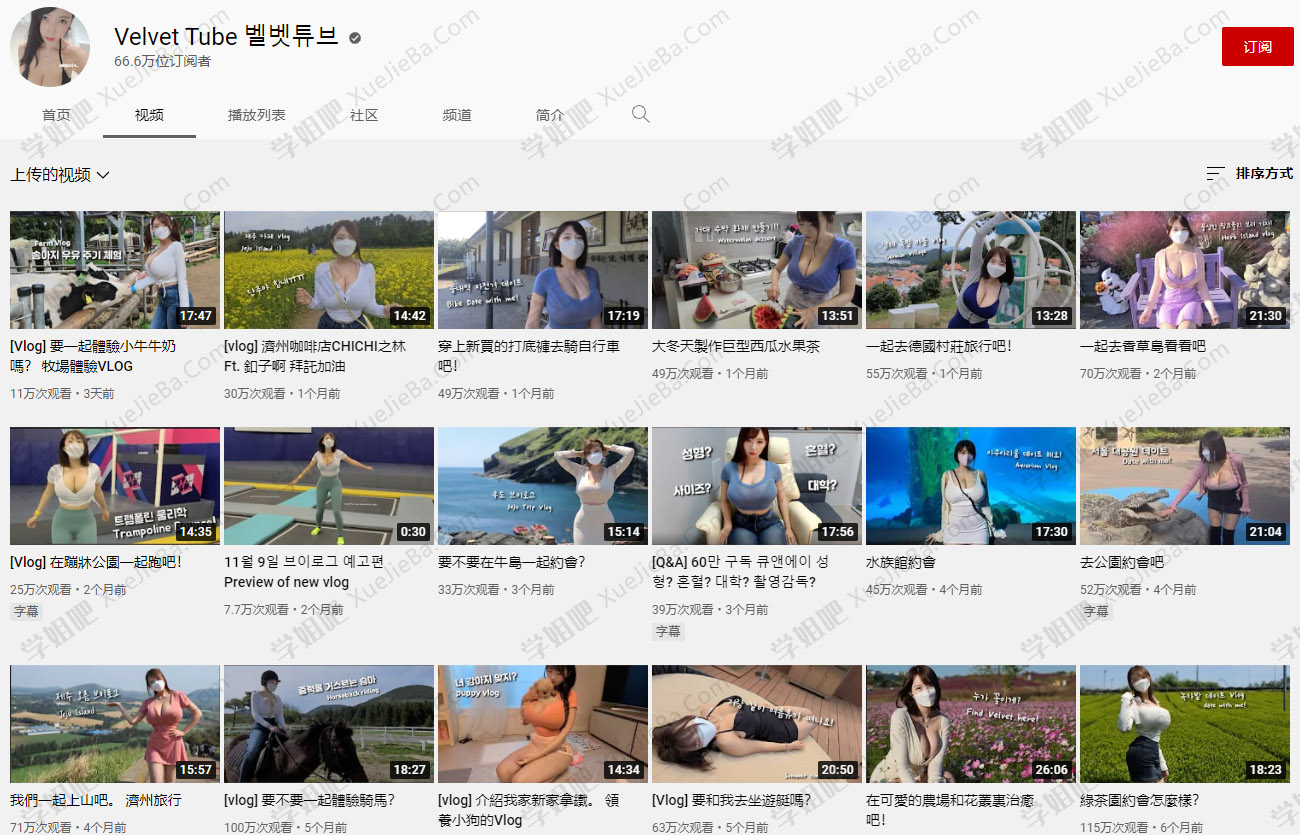Open the 14:35 trampoline park thumbnail
The height and width of the screenshot is (835, 1300).
pyautogui.click(x=115, y=486)
